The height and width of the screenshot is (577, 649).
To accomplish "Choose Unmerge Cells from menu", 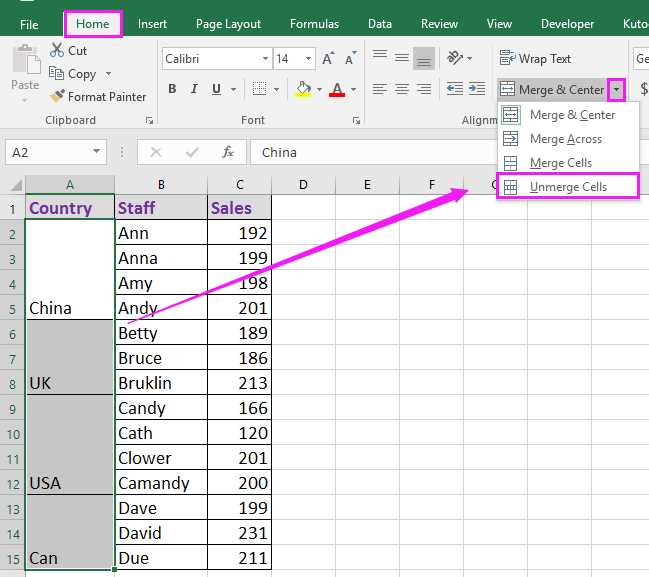I will 568,187.
